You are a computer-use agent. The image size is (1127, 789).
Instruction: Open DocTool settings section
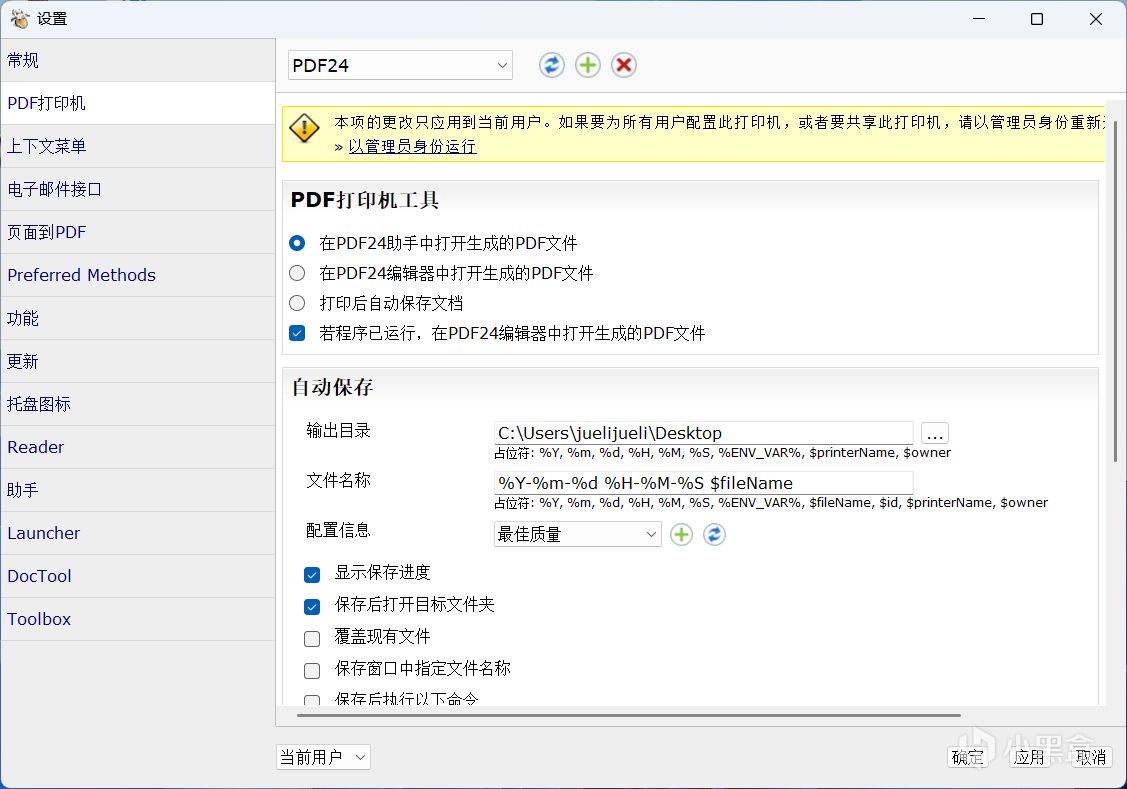(138, 576)
